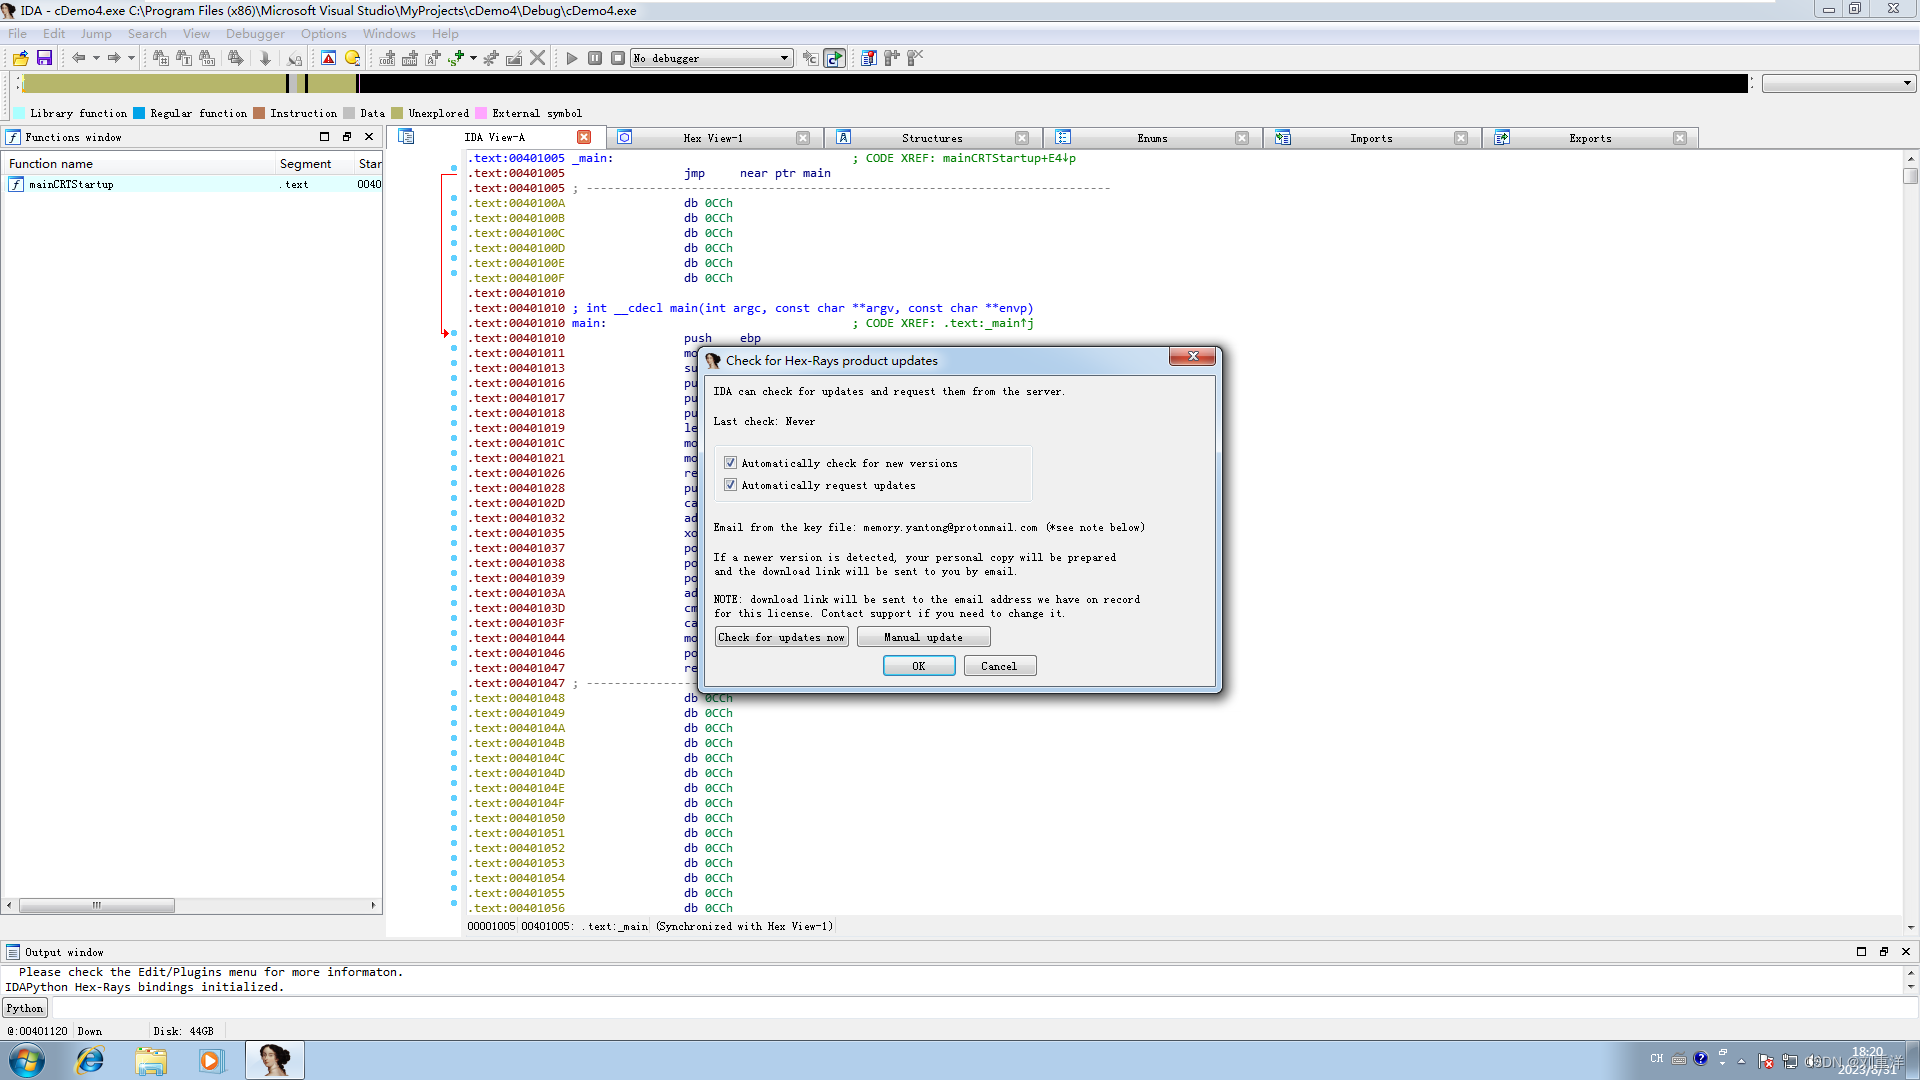The image size is (1920, 1080).
Task: Switch to the Hex View-1 tab
Action: [x=713, y=138]
